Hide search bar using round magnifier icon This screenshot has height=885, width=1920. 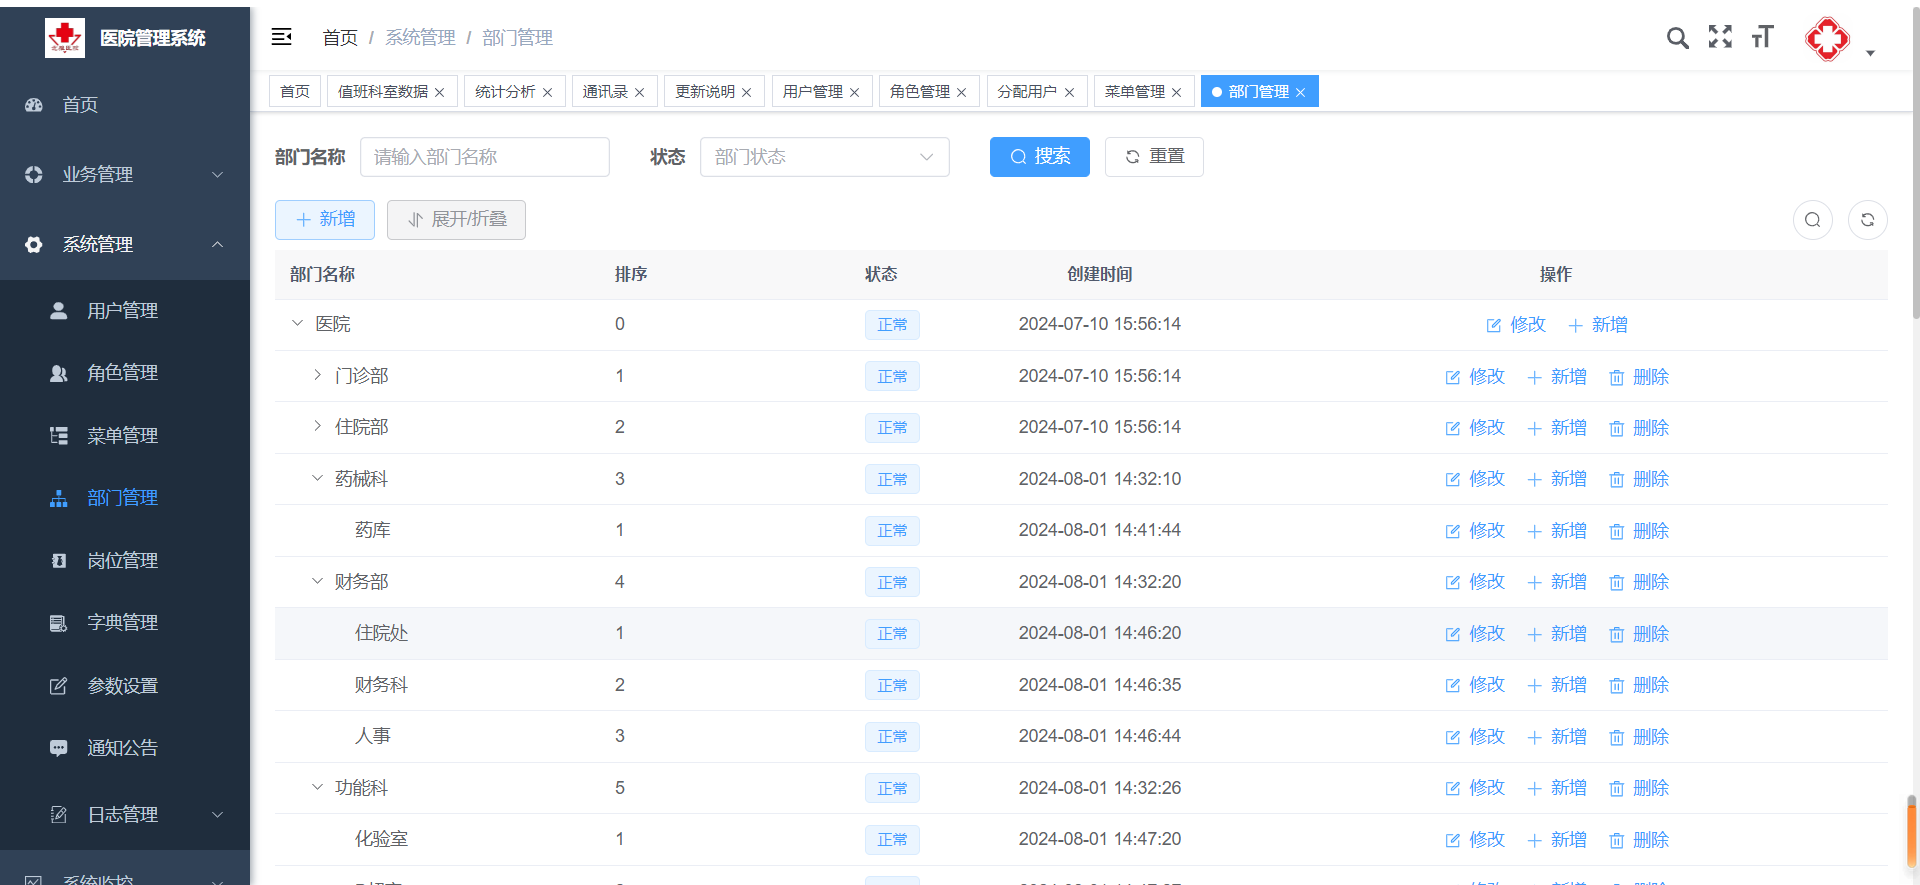[x=1812, y=220]
